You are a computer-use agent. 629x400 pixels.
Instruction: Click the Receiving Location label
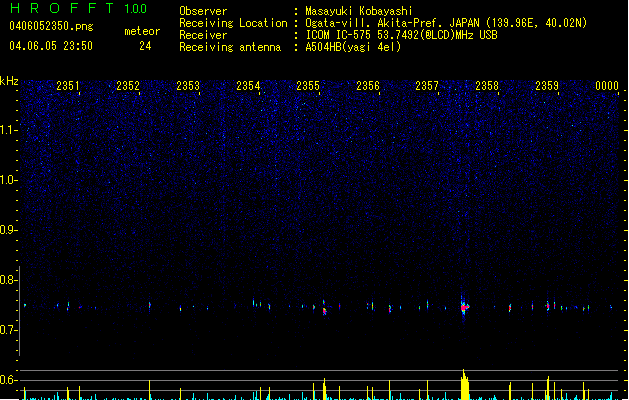(233, 23)
